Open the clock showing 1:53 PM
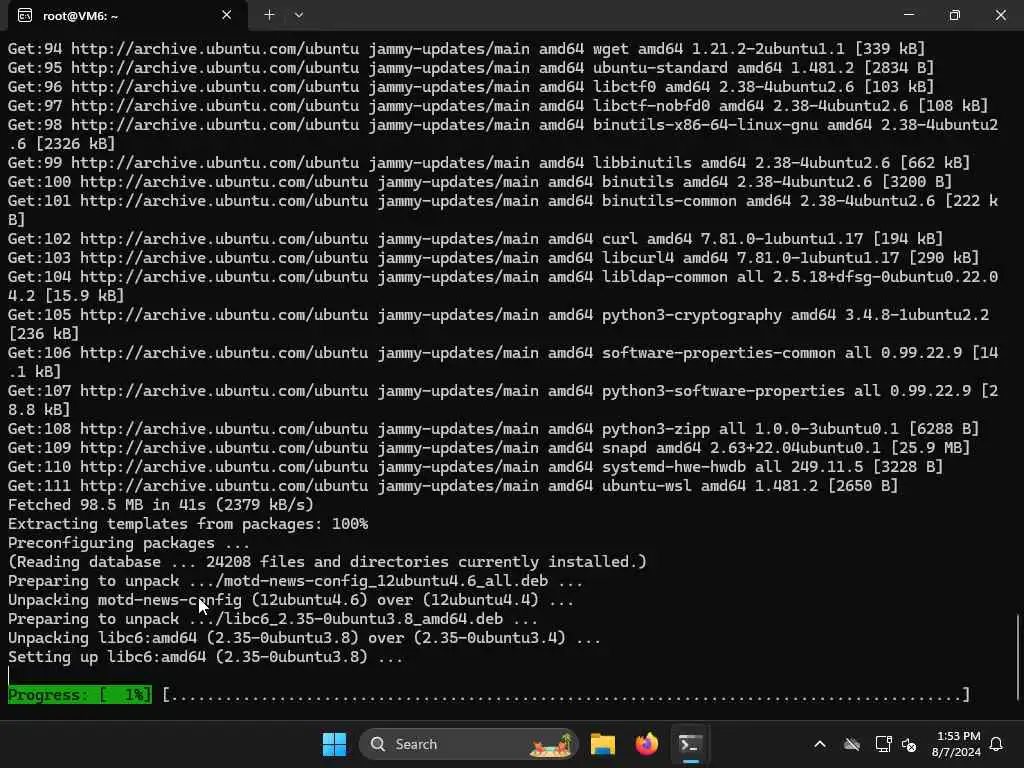Viewport: 1024px width, 768px height. (x=956, y=744)
